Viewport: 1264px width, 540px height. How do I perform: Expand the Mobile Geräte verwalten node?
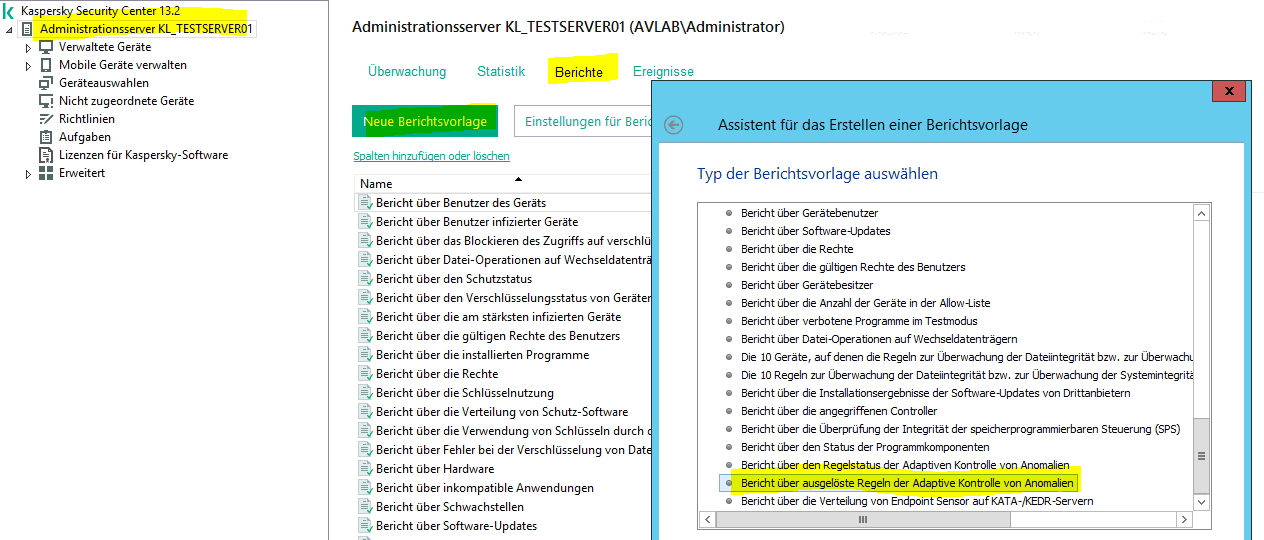28,66
